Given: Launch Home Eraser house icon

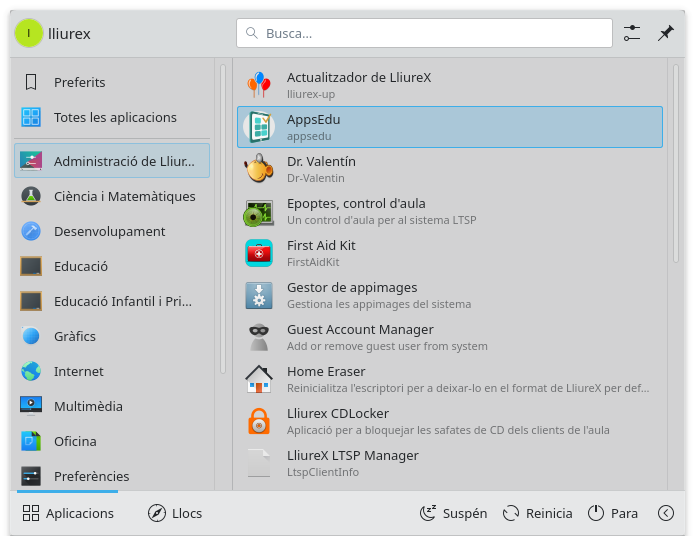Looking at the screenshot, I should click(x=259, y=380).
